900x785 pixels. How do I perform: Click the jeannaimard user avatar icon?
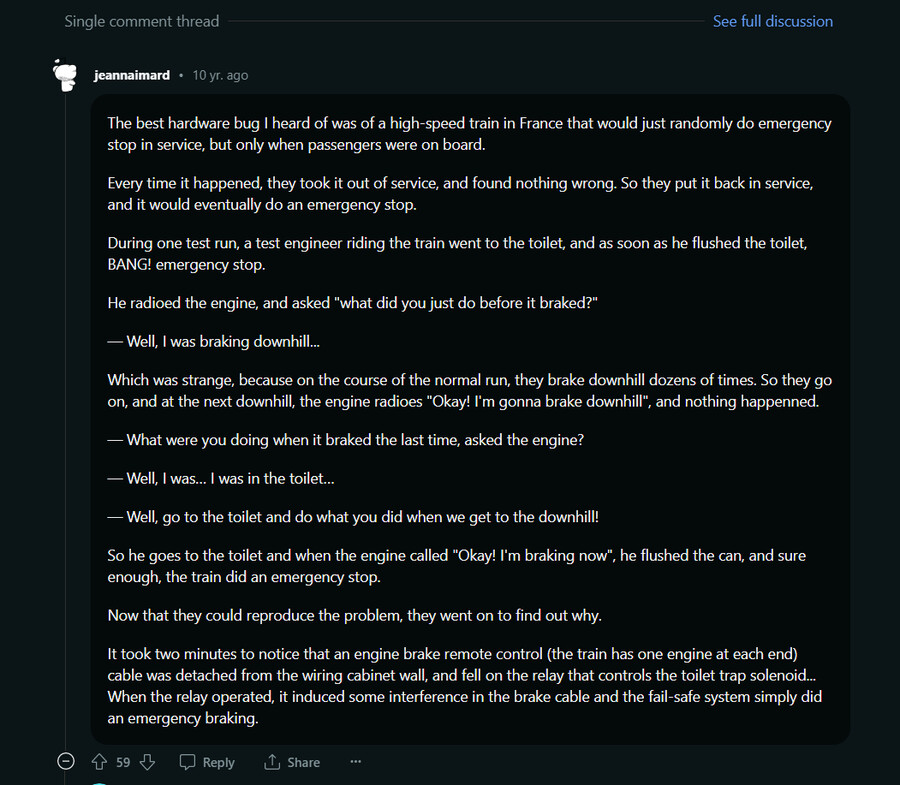coord(66,75)
